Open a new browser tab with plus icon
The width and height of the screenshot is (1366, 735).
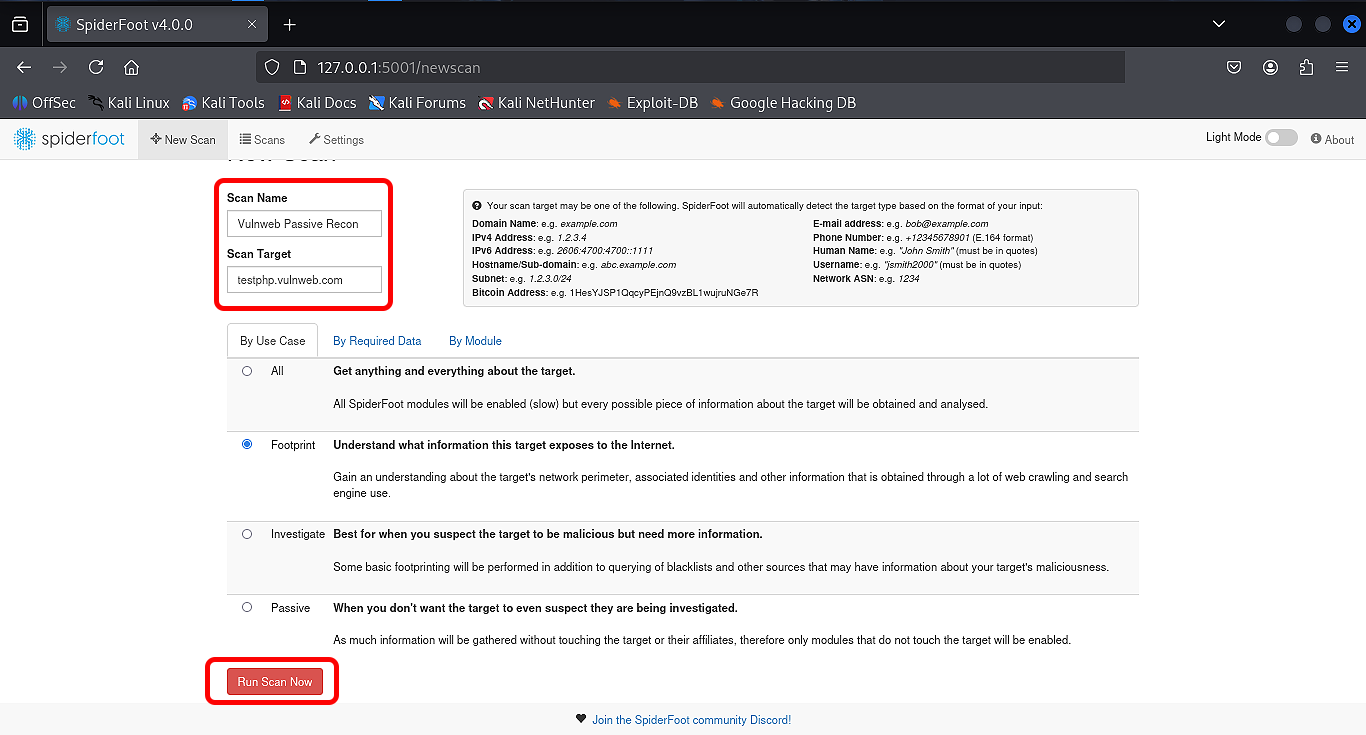pos(290,24)
